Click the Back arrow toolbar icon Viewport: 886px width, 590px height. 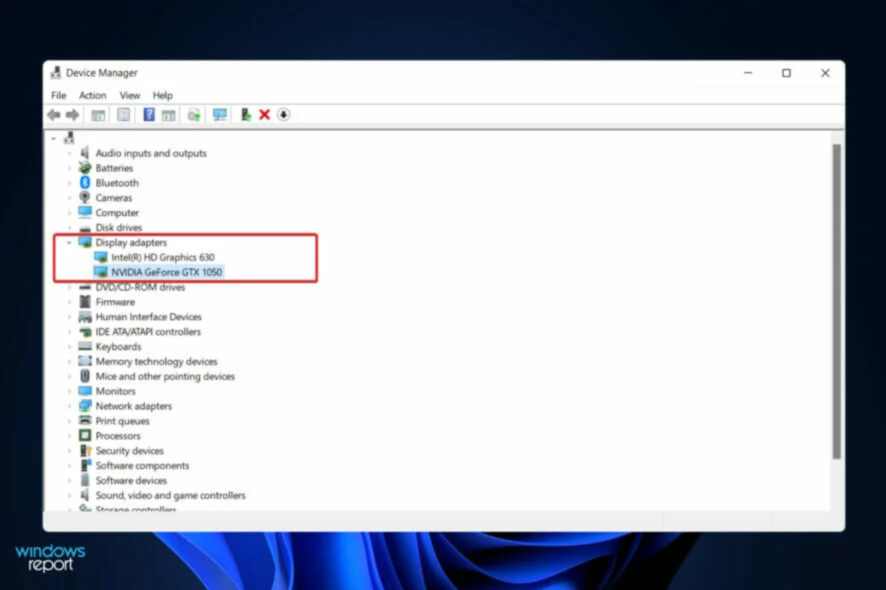[54, 115]
